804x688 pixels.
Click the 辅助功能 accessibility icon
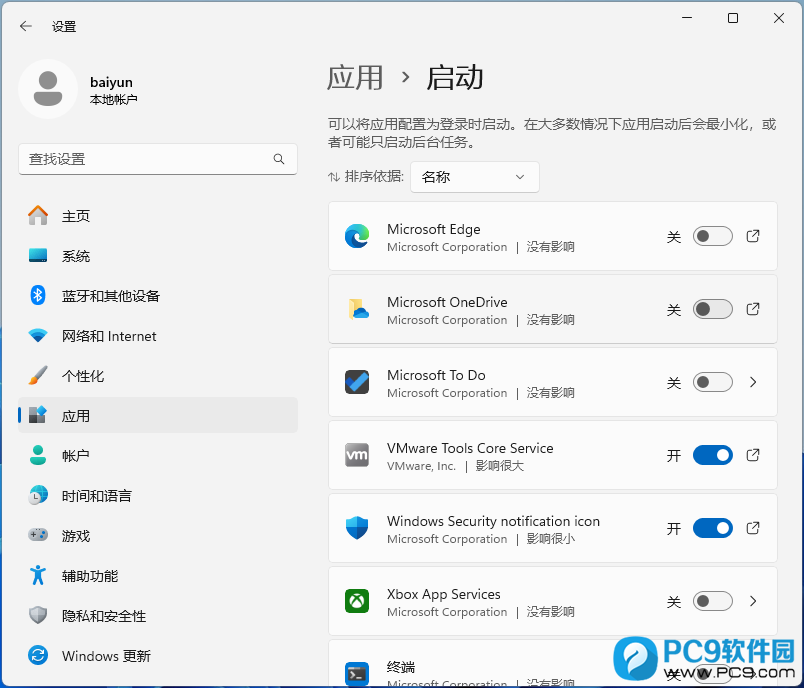coord(38,575)
